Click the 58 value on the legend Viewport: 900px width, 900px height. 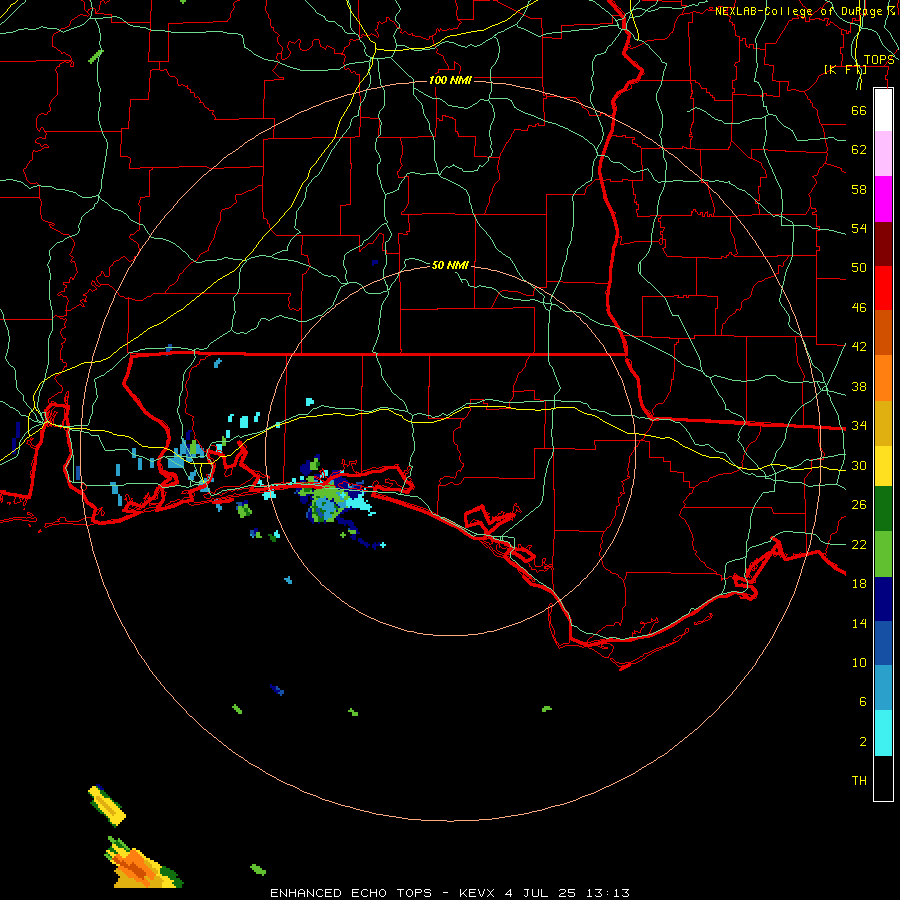coord(859,189)
